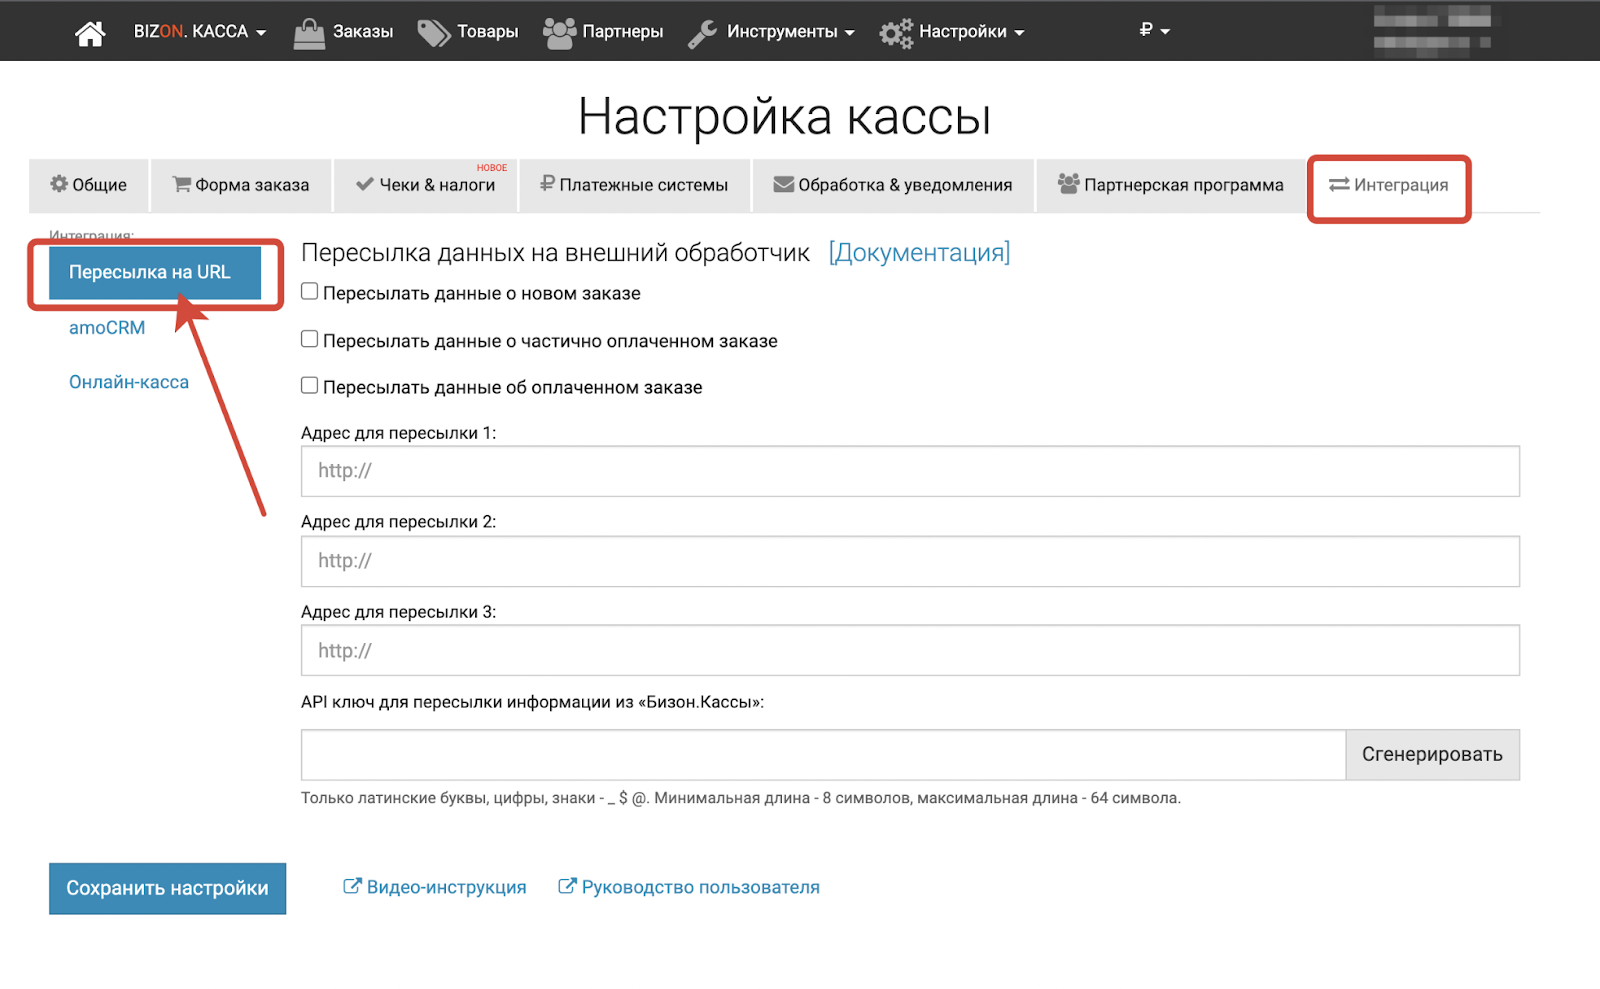Open Партнеры via people icon
1600x989 pixels.
tap(559, 32)
